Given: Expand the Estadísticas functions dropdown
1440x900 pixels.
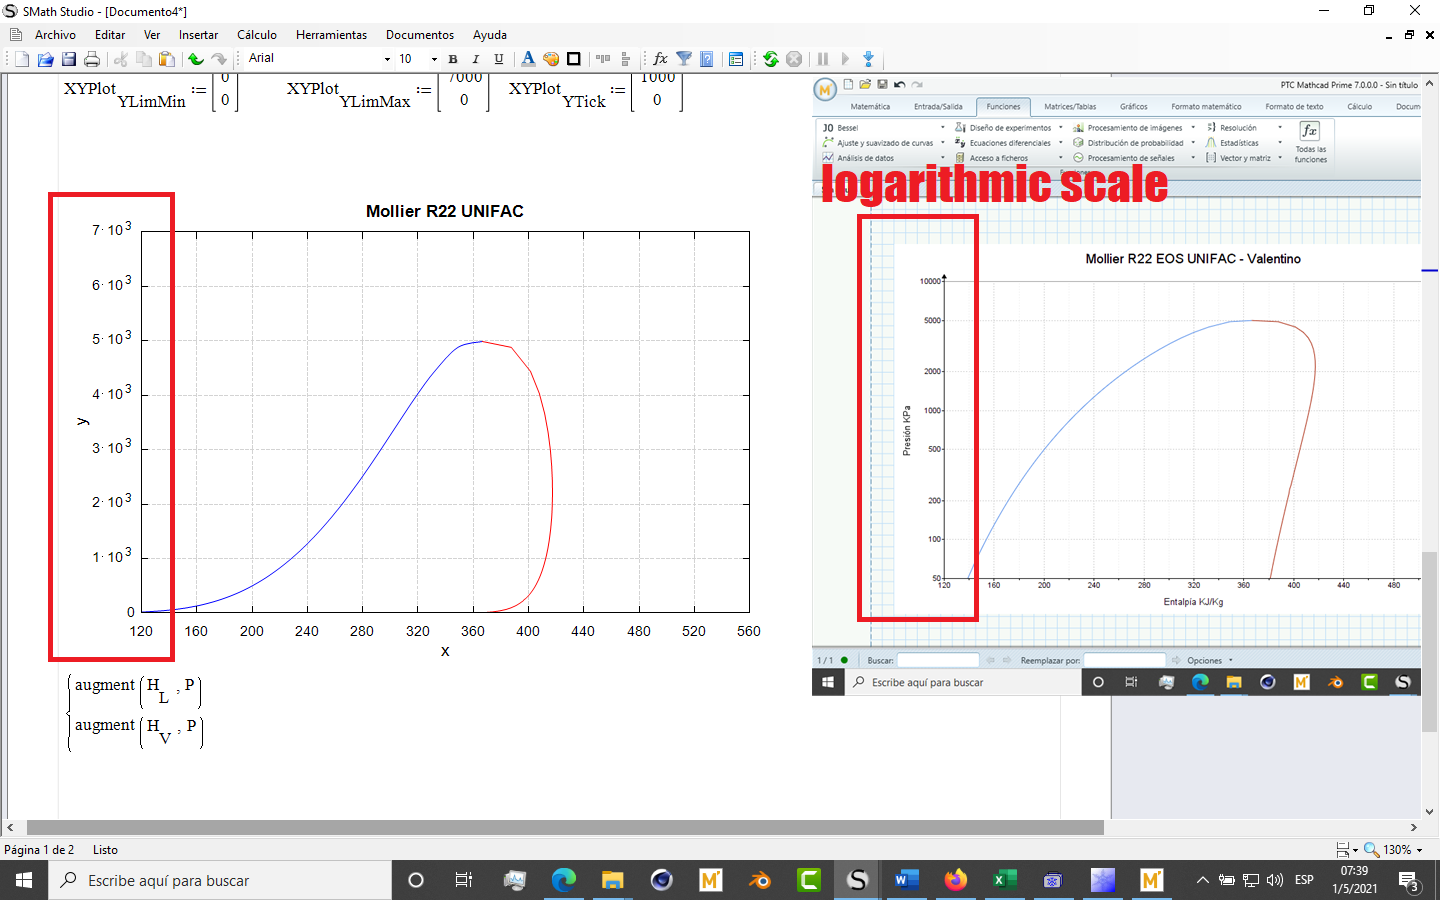Looking at the screenshot, I should (x=1280, y=142).
